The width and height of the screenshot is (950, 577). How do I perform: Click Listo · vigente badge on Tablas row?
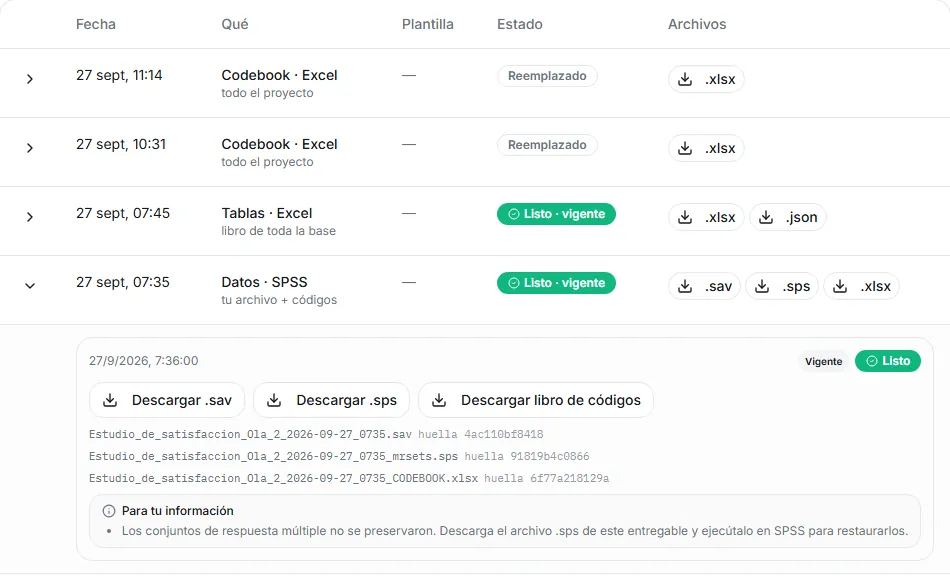tap(556, 214)
